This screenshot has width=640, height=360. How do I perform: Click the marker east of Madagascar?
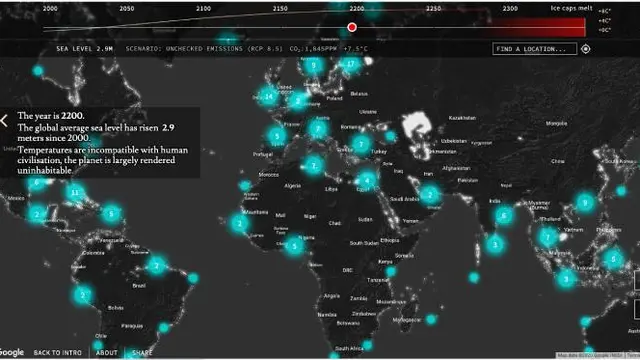431,319
